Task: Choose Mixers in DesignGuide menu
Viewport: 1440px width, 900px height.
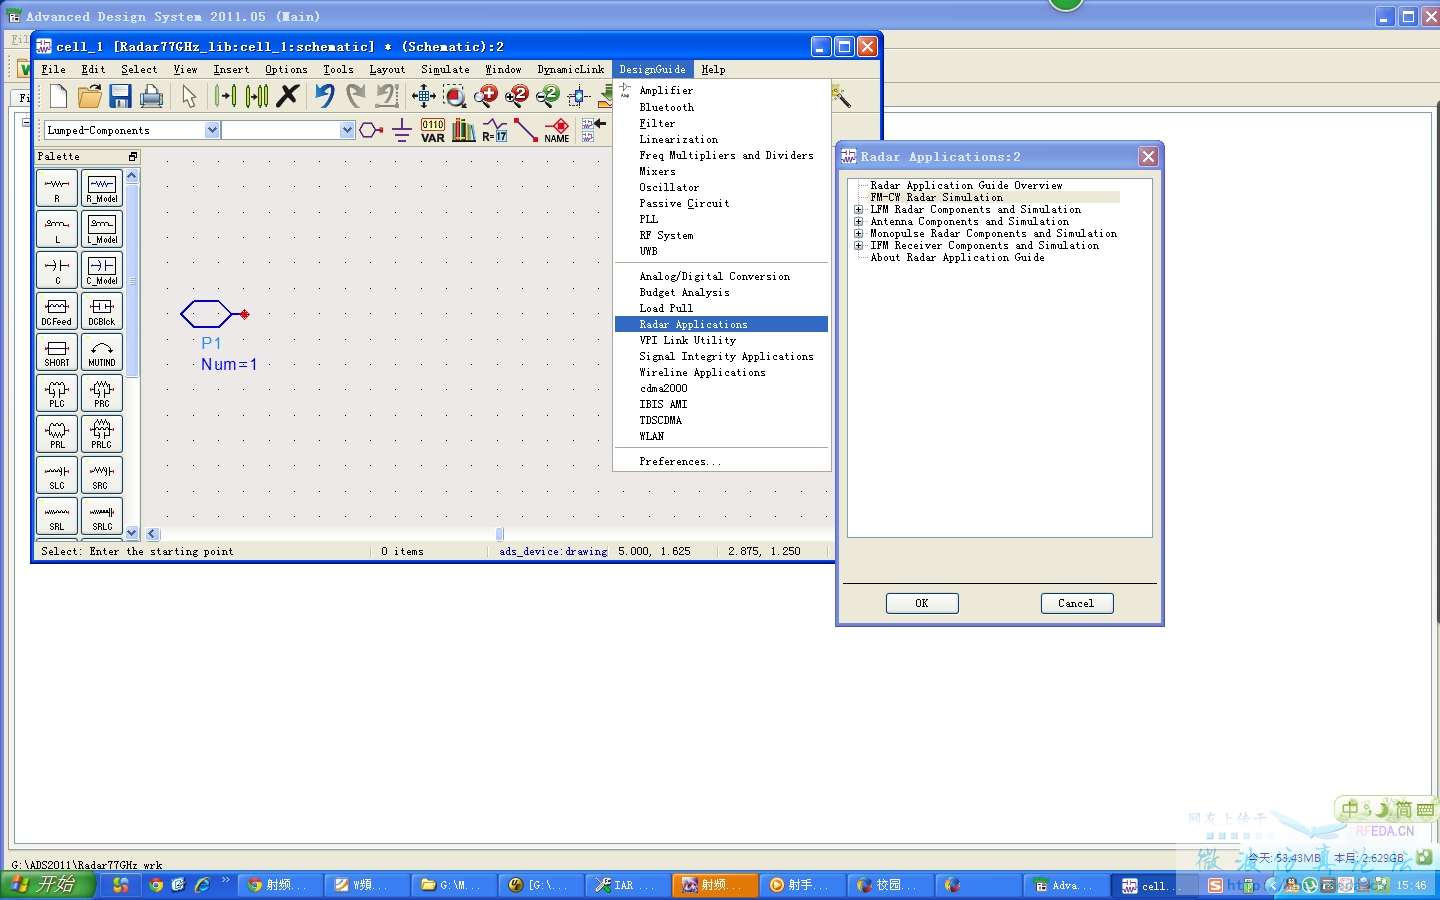Action: (x=657, y=171)
